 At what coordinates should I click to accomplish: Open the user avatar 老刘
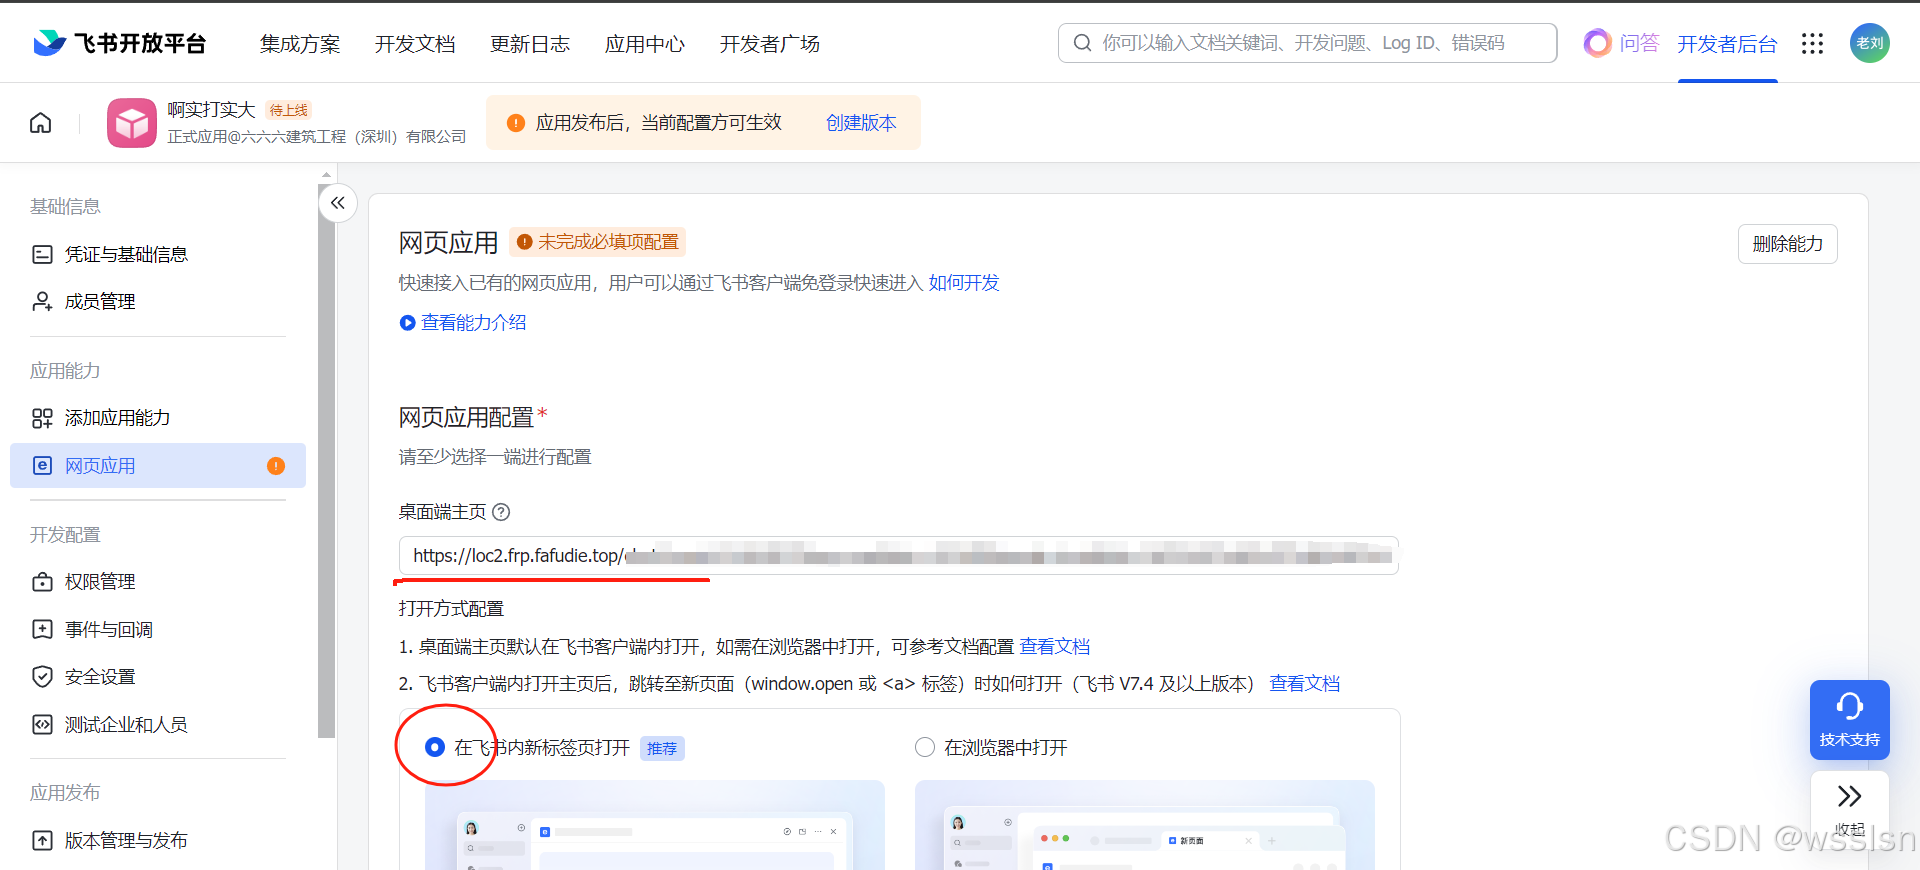pyautogui.click(x=1869, y=43)
